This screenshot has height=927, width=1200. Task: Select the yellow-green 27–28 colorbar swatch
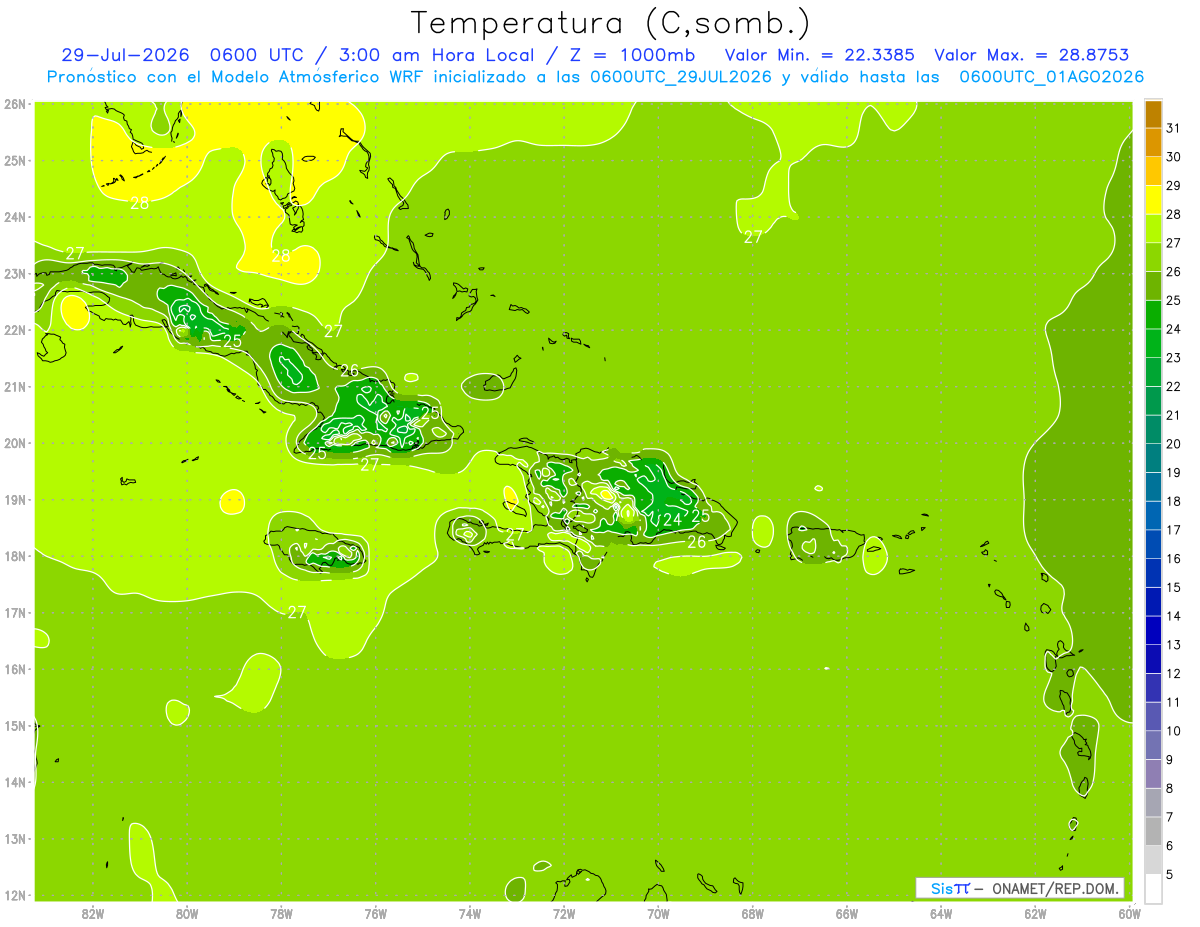[x=1153, y=230]
